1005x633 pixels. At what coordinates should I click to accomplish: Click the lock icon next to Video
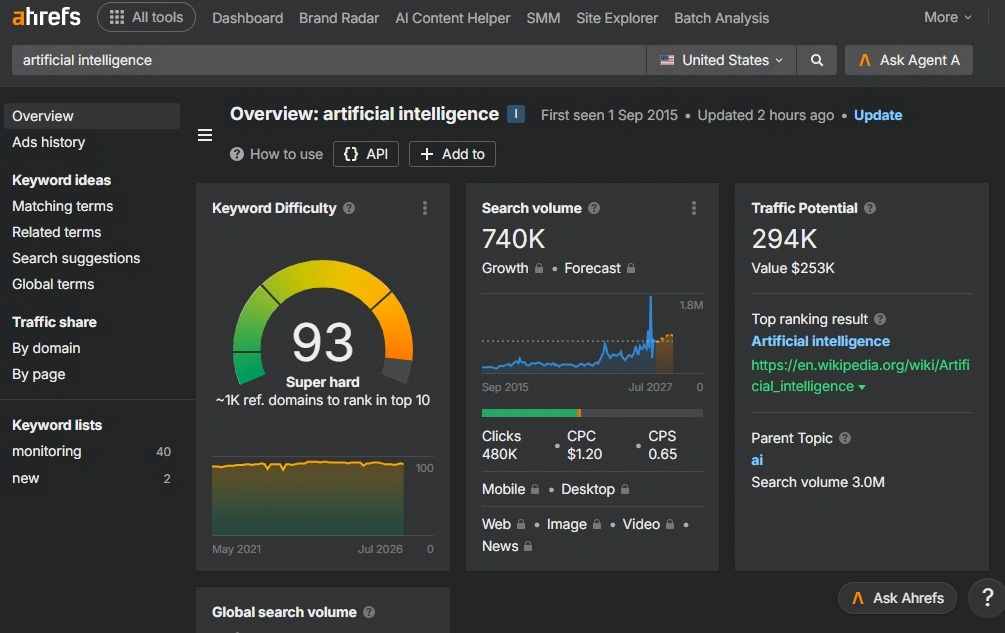(x=670, y=525)
